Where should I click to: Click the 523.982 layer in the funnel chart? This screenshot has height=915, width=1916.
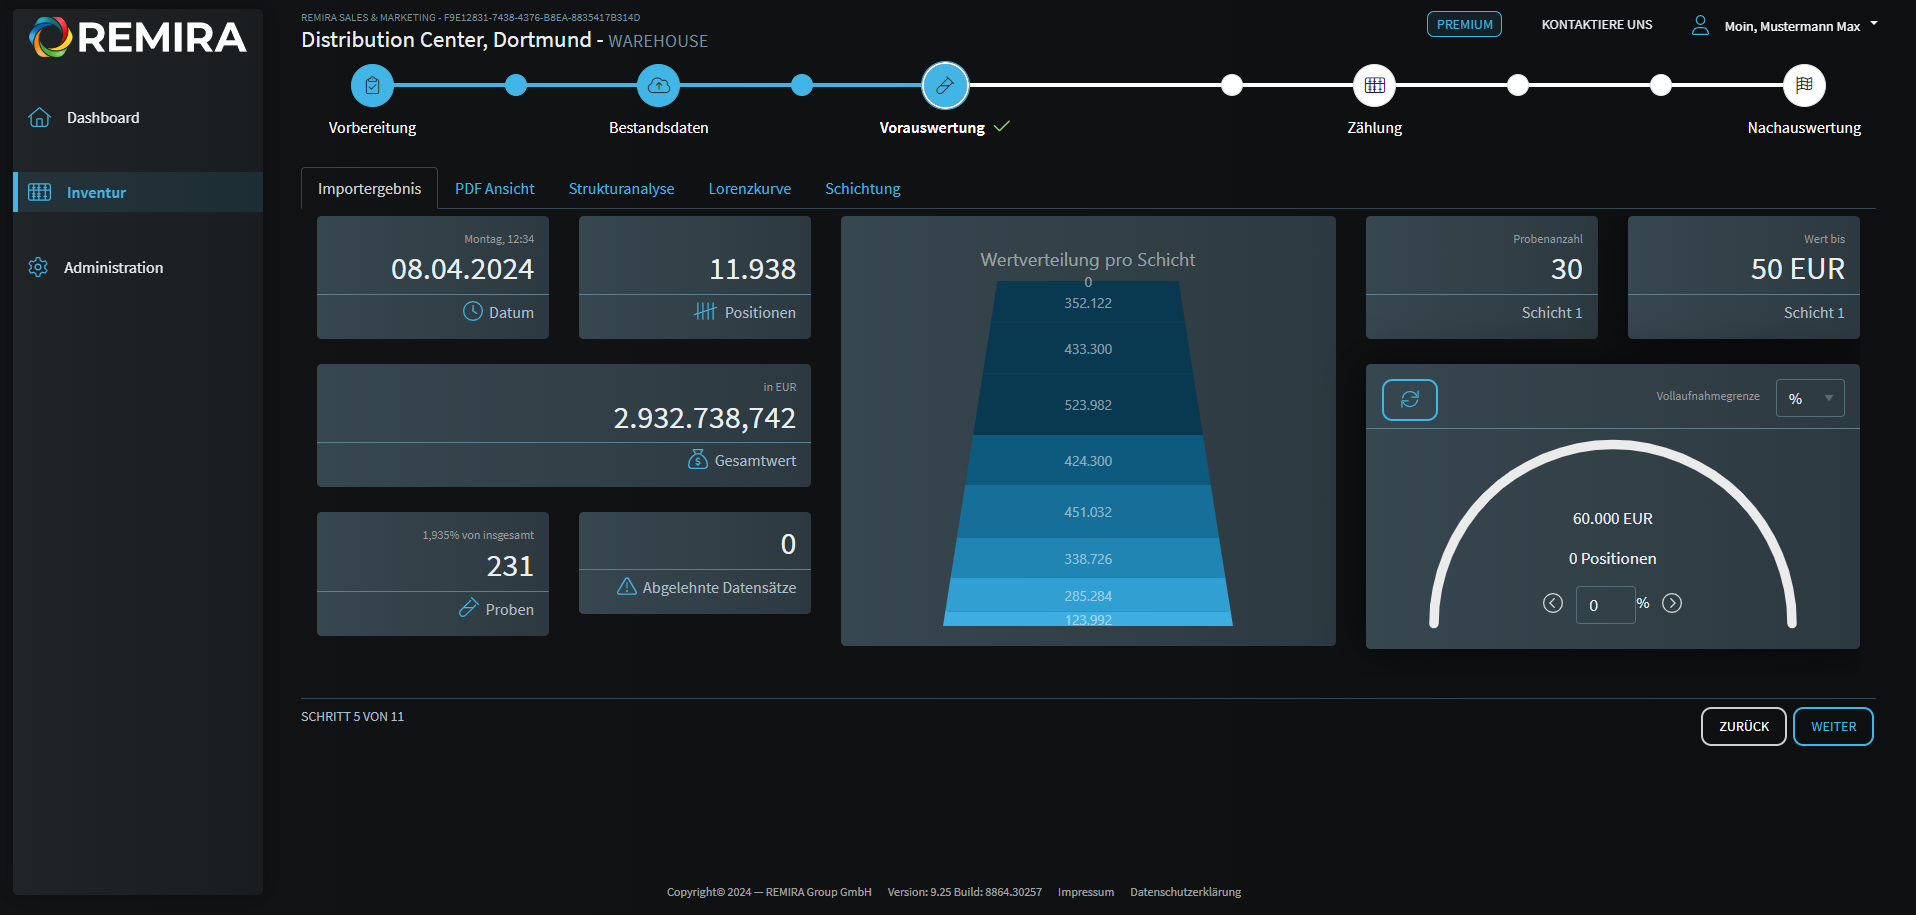1088,405
